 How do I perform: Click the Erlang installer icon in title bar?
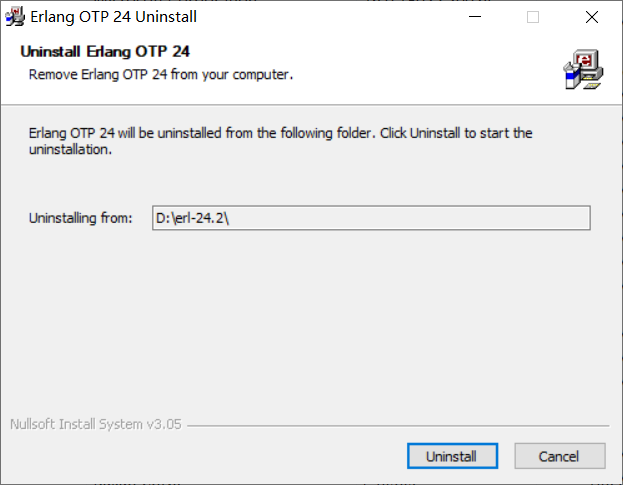[15, 17]
